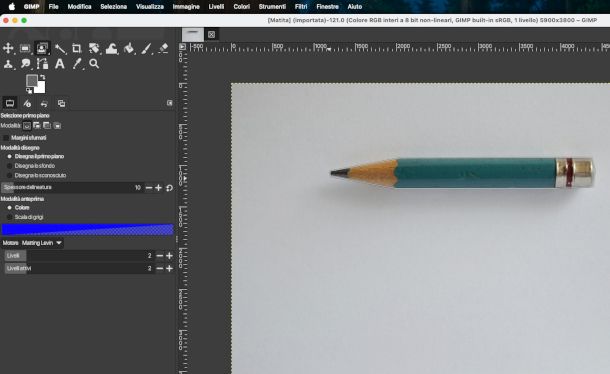Click the foreground color swatch
The image size is (610, 374).
[x=32, y=81]
